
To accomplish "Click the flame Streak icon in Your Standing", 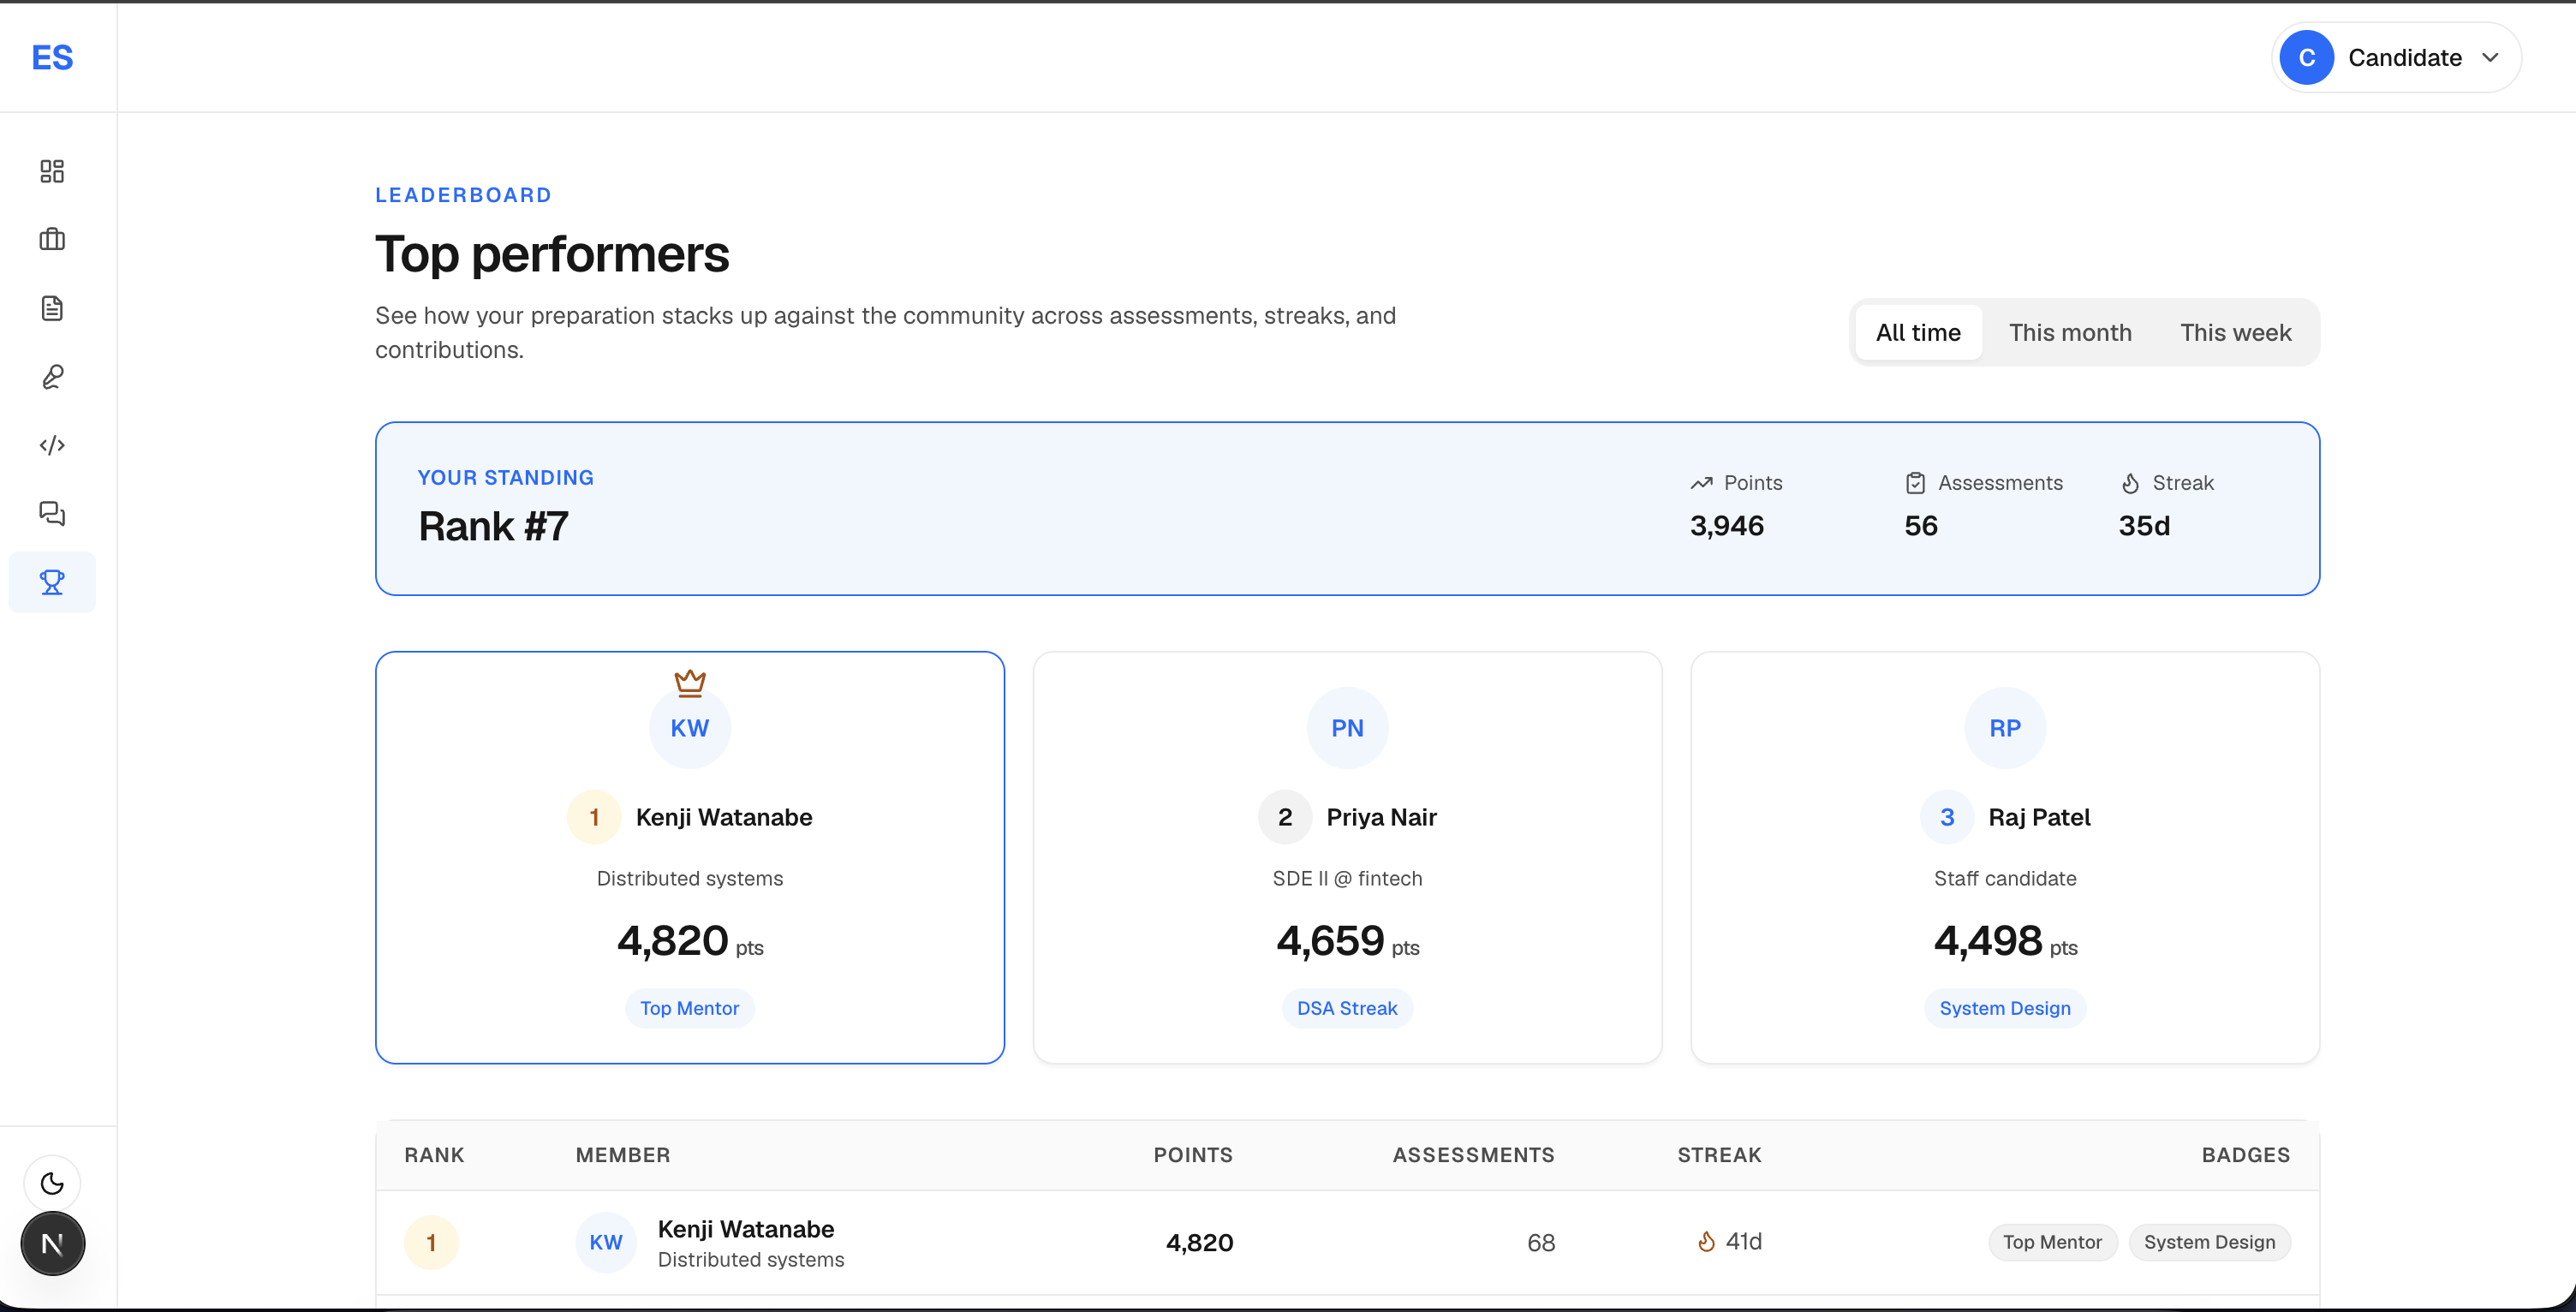I will pyautogui.click(x=2130, y=483).
